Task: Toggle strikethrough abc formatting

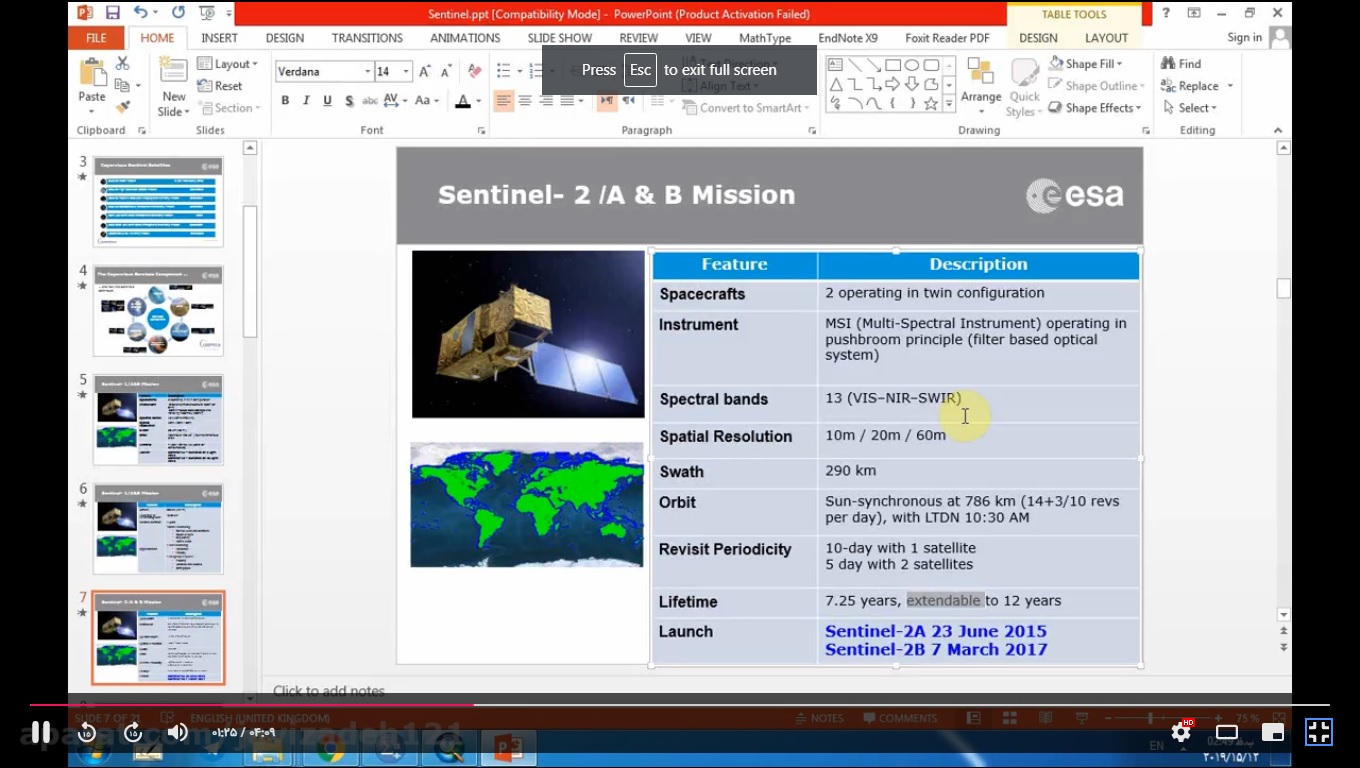Action: point(370,101)
